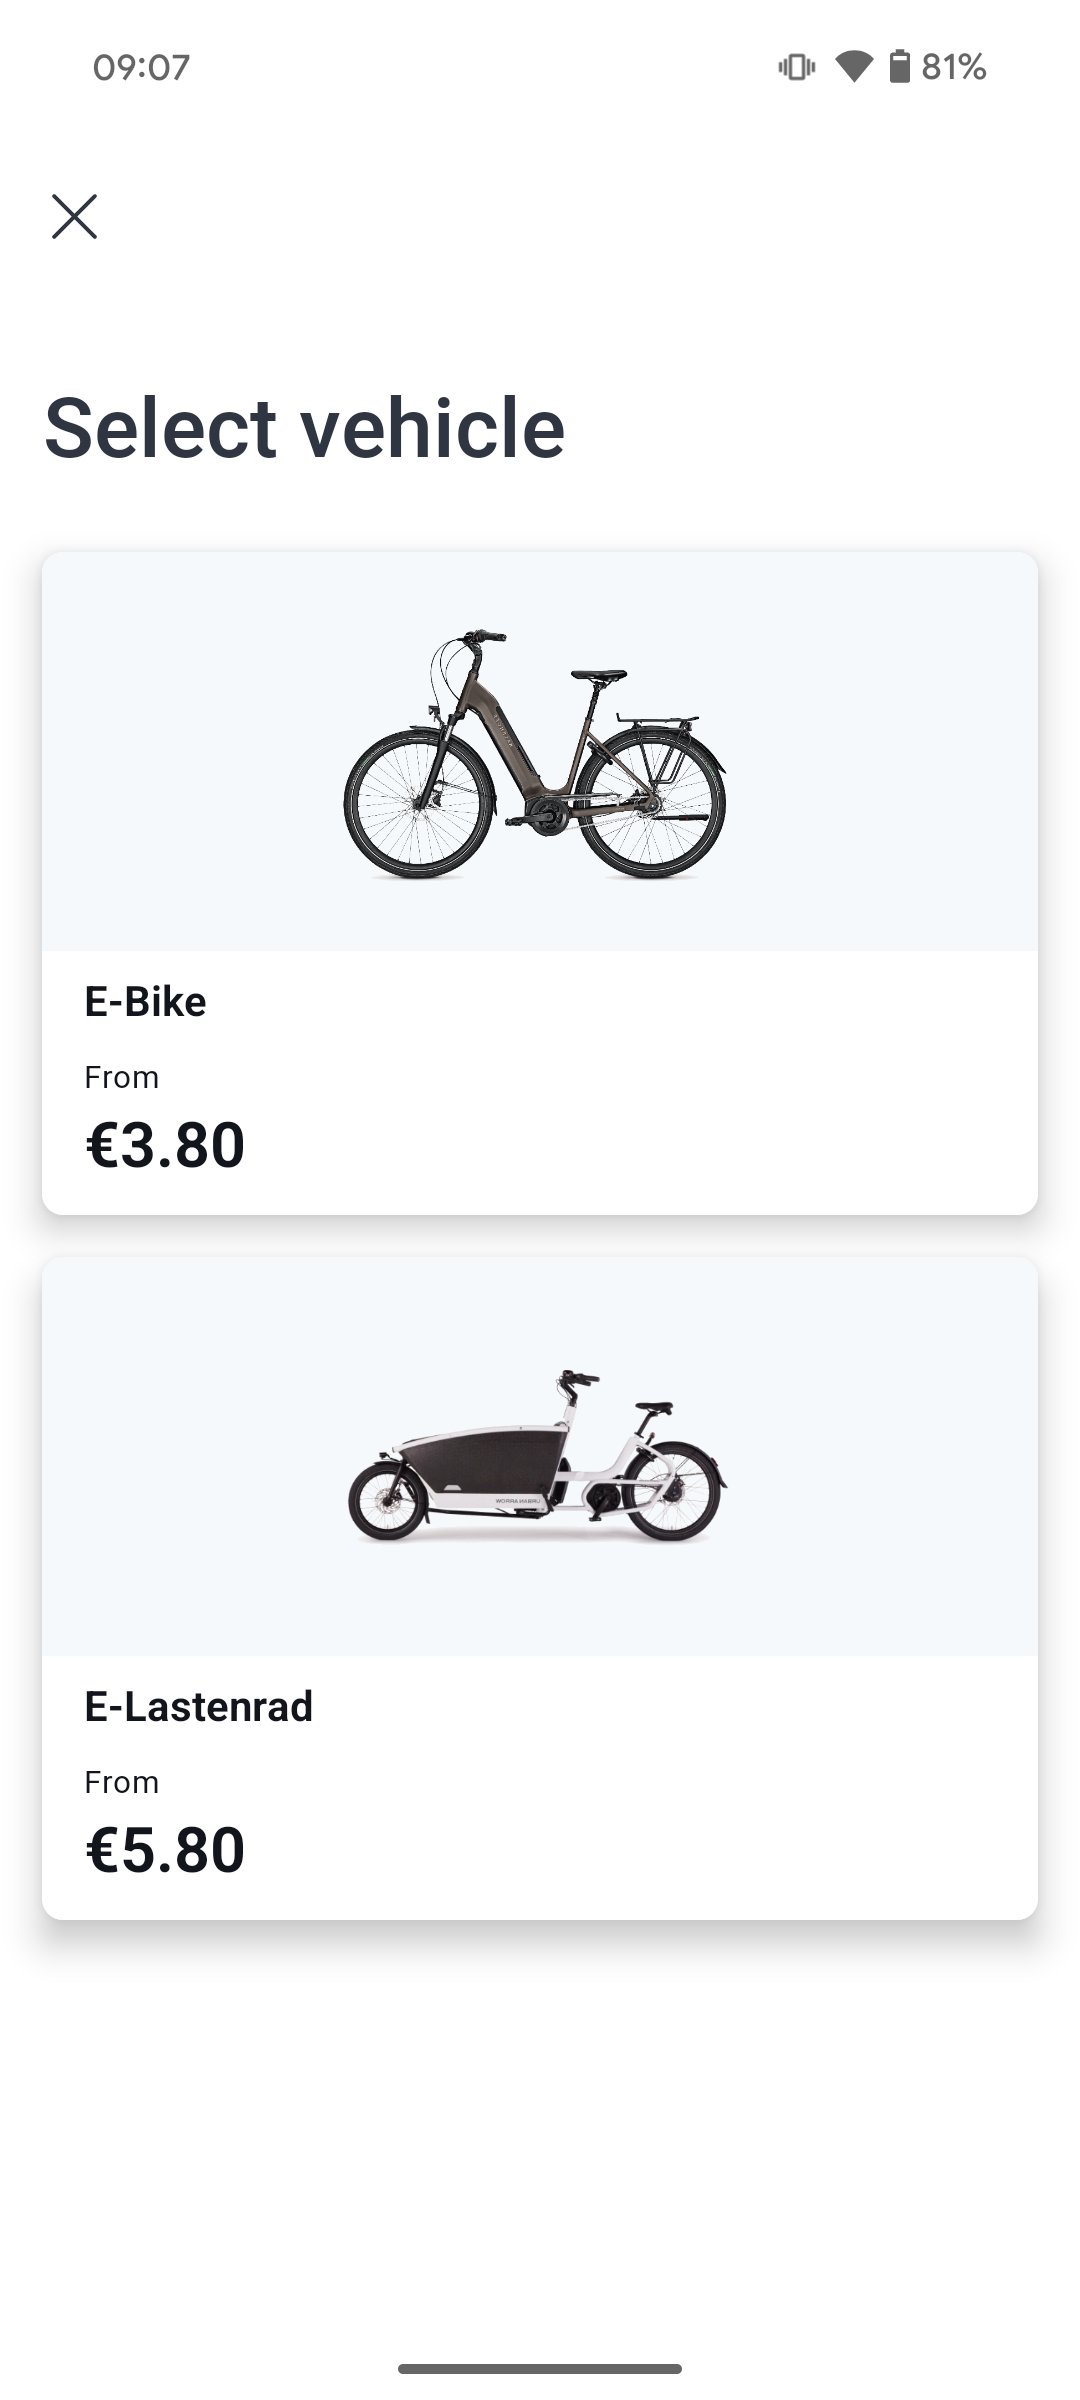Tap the vibrate mode icon
Image resolution: width=1080 pixels, height=2400 pixels.
pos(796,67)
